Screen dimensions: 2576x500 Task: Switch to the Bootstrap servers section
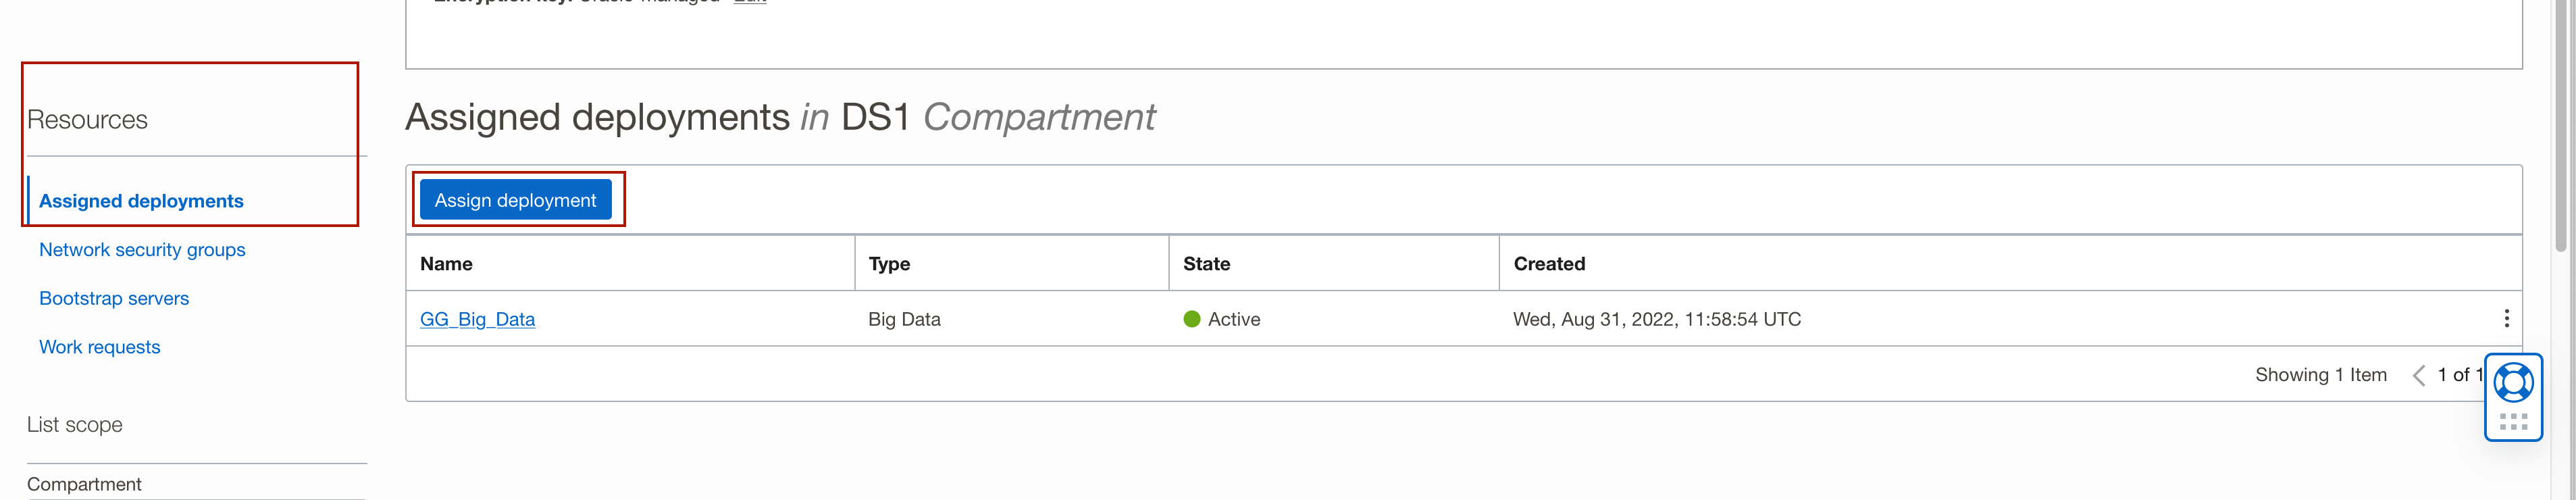pos(114,298)
